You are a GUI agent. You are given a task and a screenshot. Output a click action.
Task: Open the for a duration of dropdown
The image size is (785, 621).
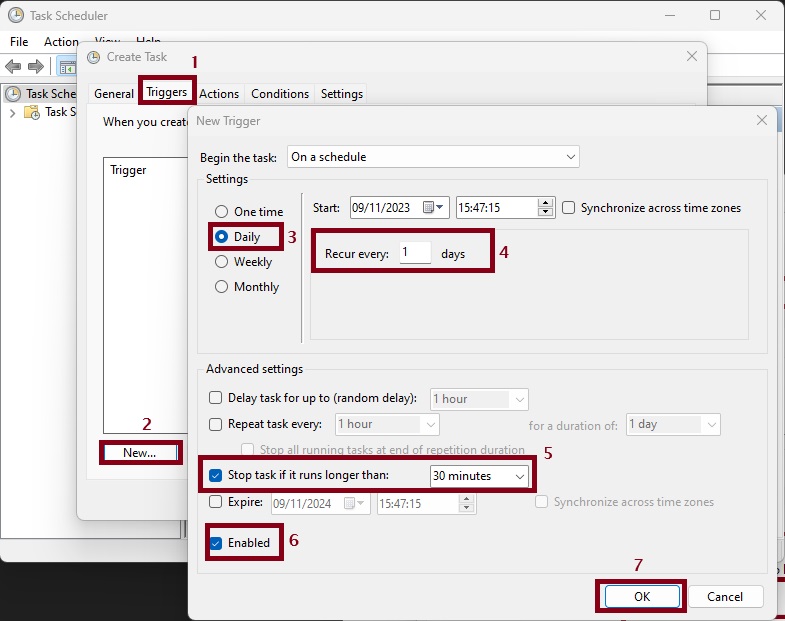pos(673,424)
